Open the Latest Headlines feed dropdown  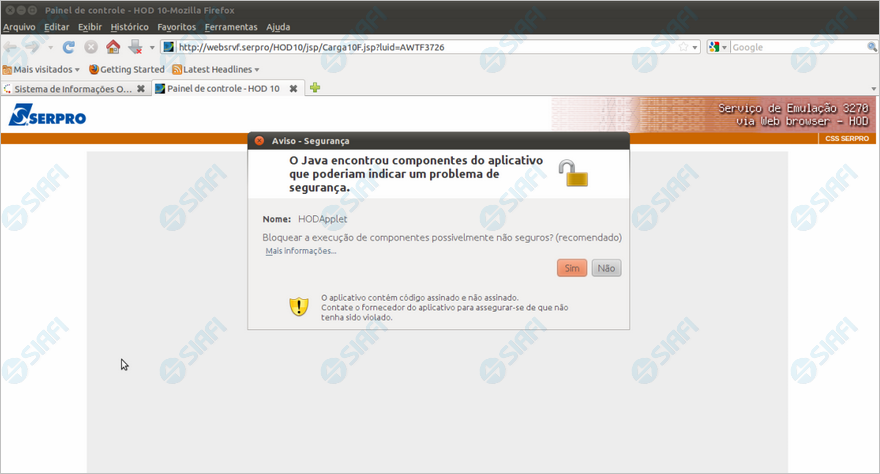[x=215, y=69]
